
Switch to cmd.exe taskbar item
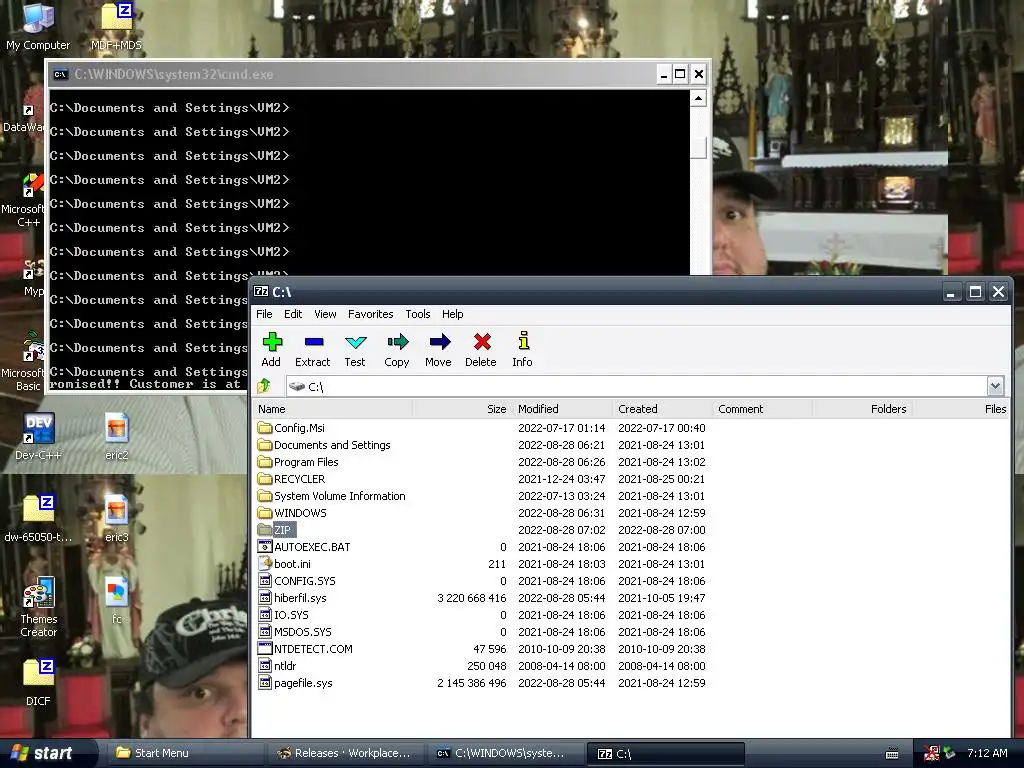(506, 753)
